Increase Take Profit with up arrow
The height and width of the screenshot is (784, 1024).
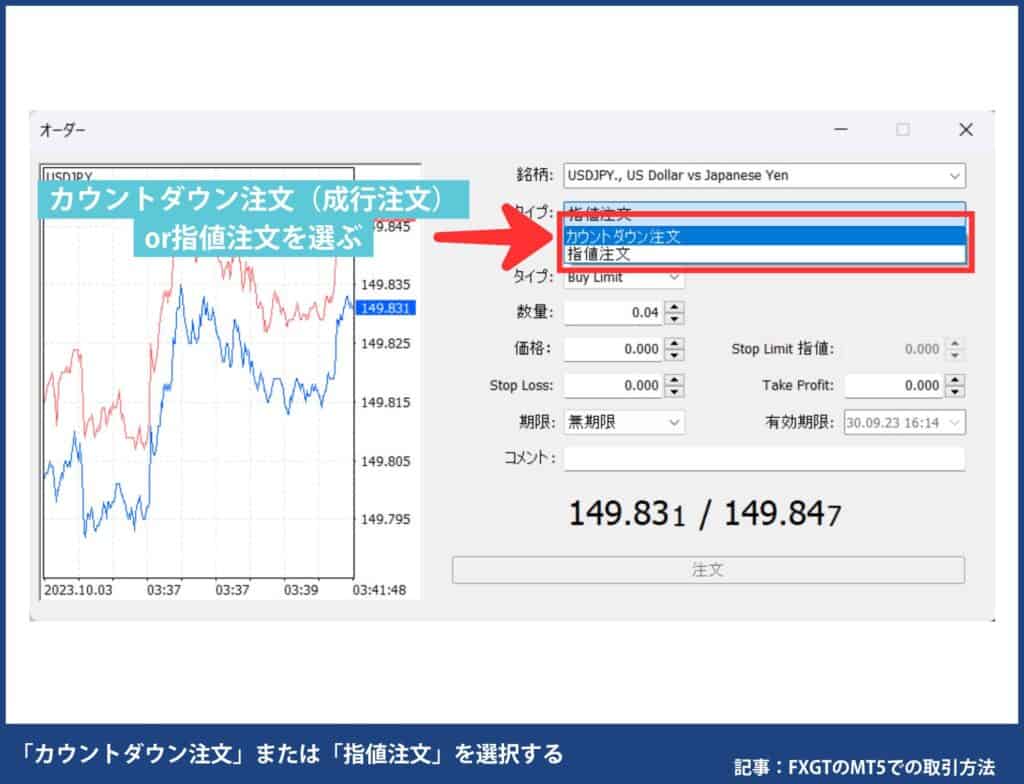[x=955, y=380]
